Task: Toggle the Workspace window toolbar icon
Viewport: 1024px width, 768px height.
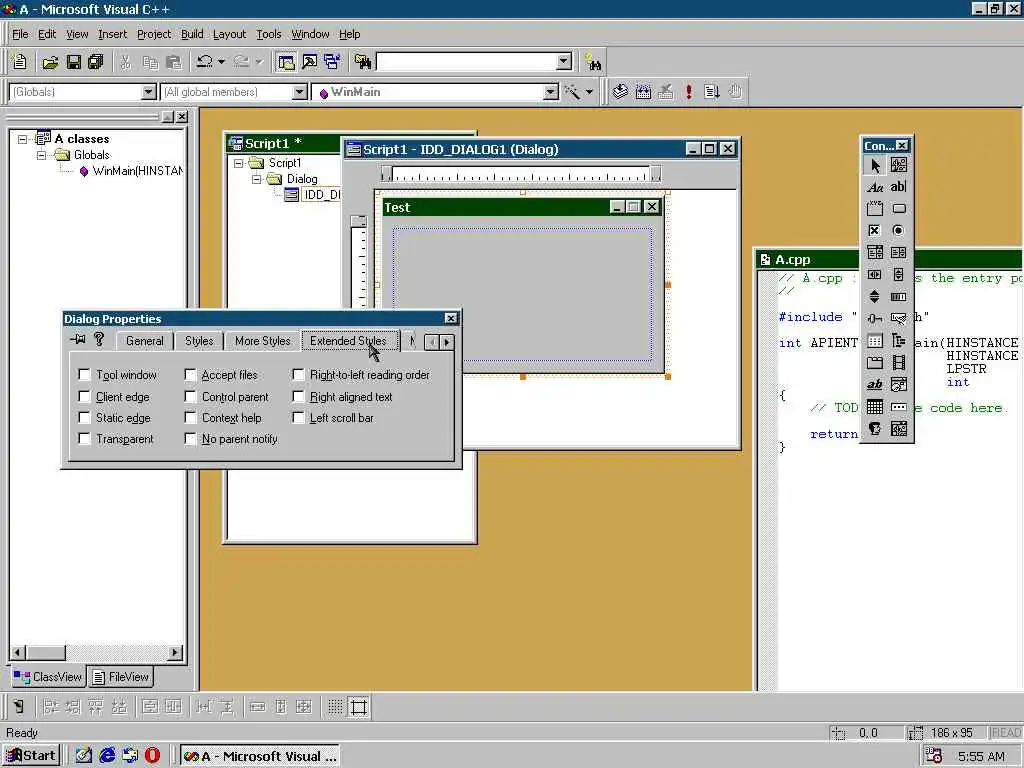Action: 285,62
